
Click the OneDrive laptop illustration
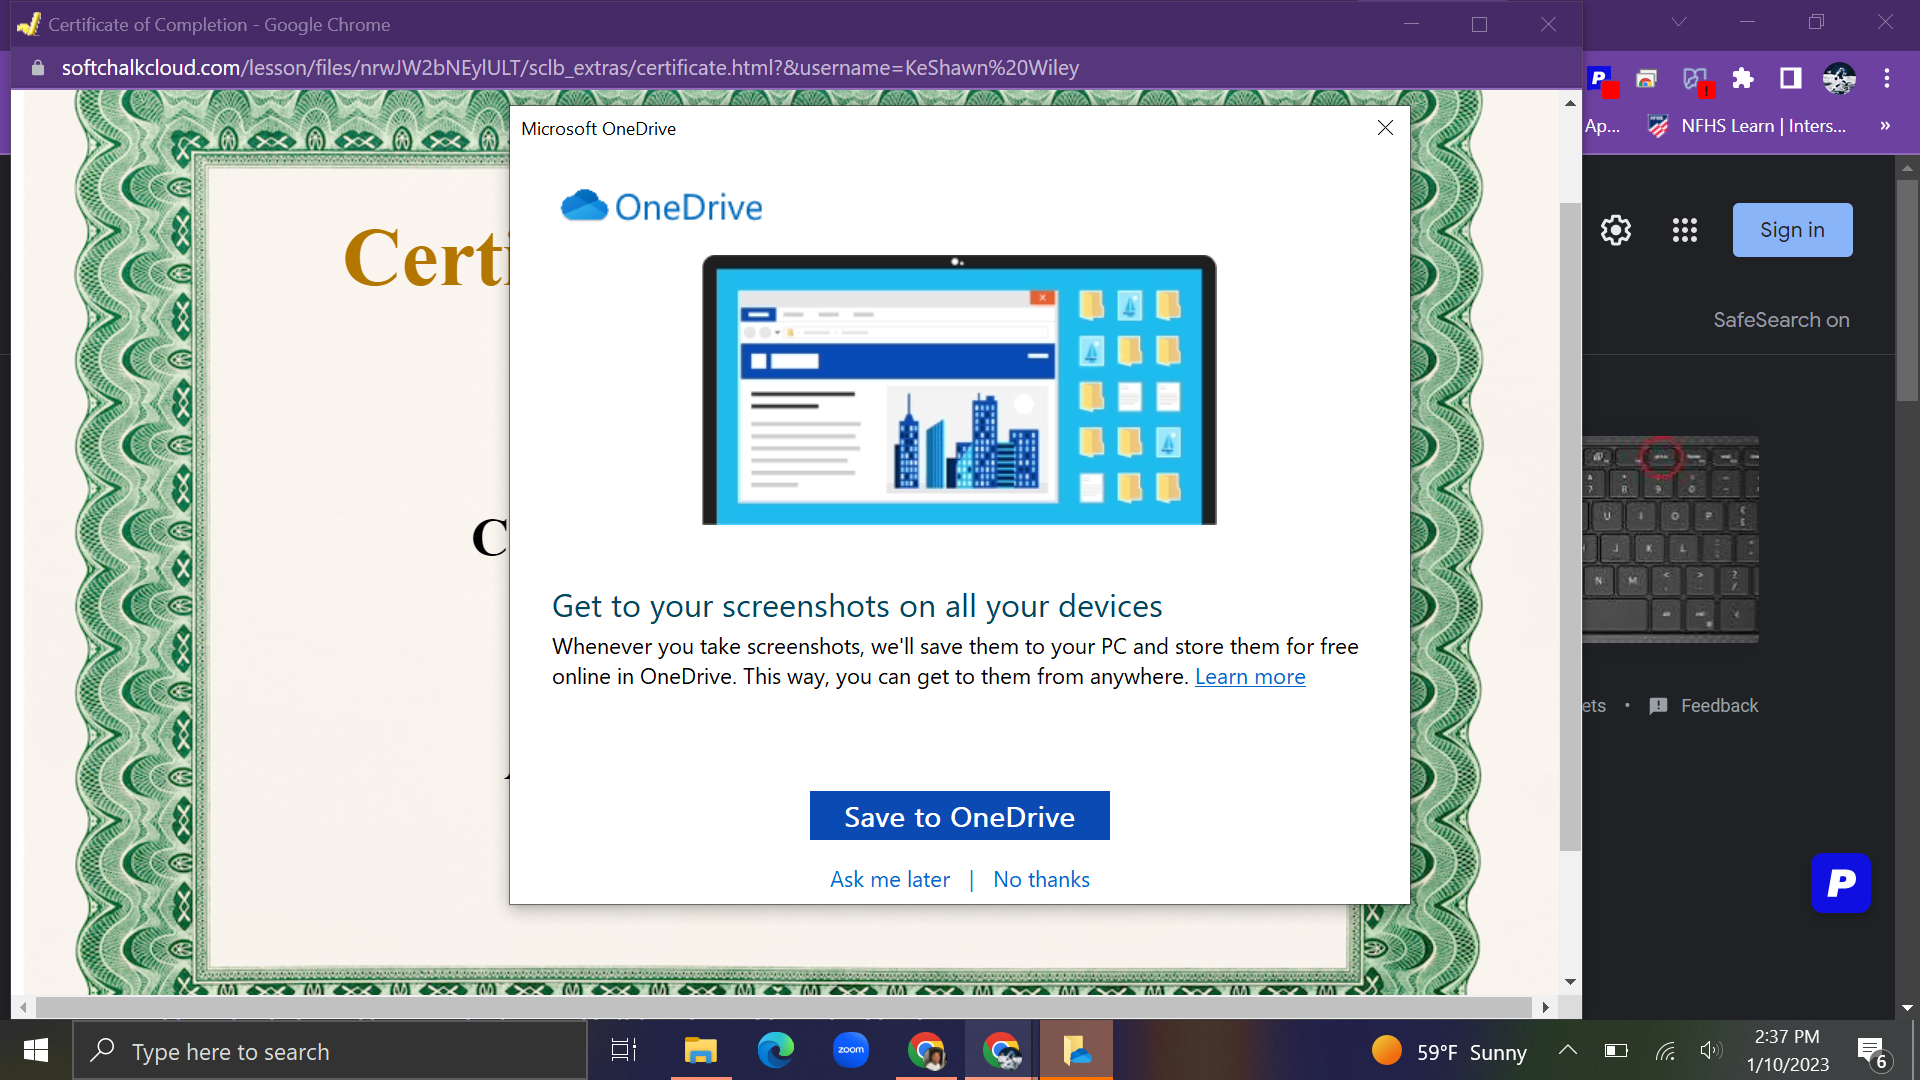point(959,390)
